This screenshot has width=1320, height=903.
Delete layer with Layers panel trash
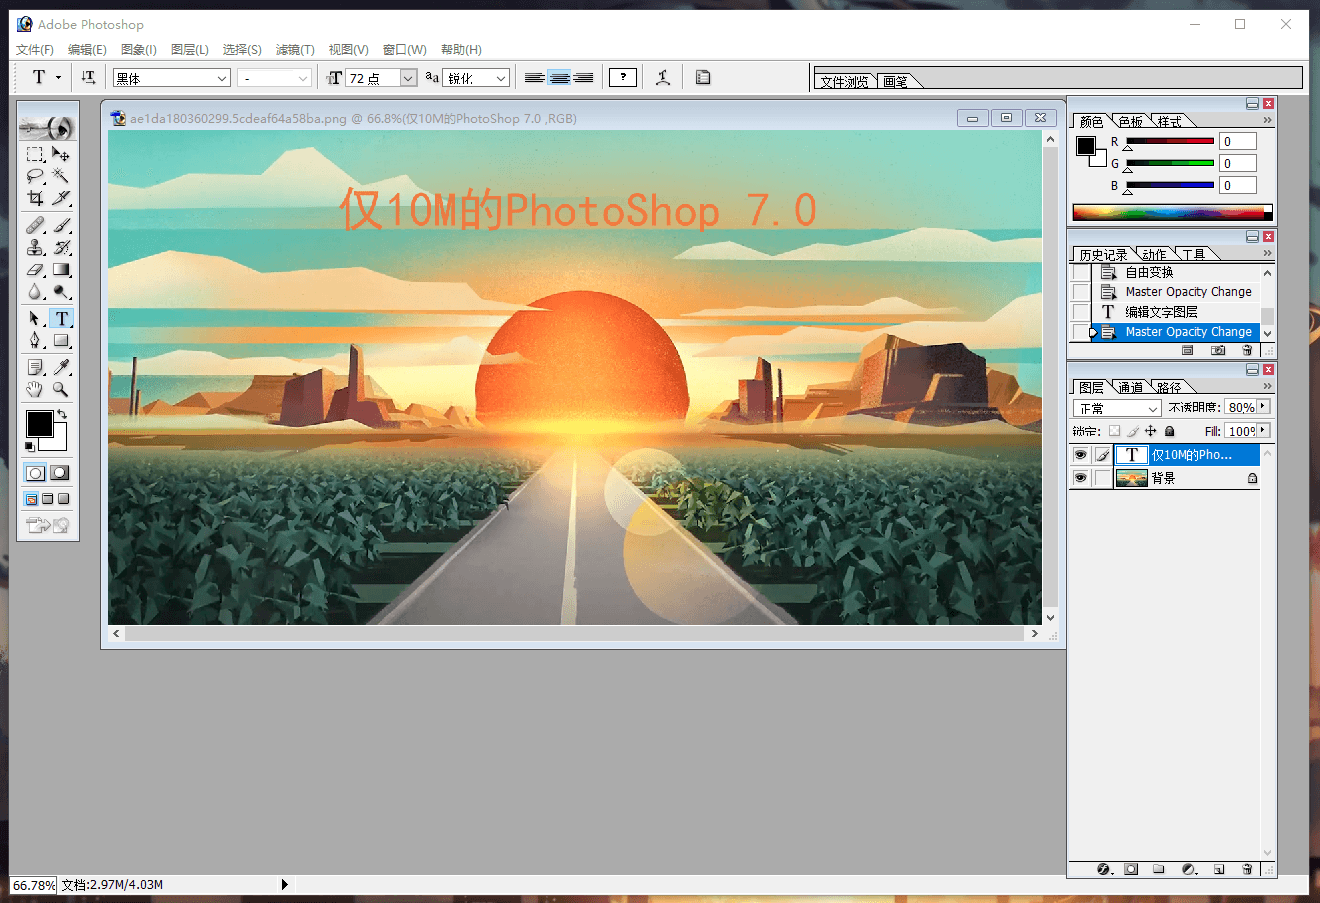click(1247, 869)
